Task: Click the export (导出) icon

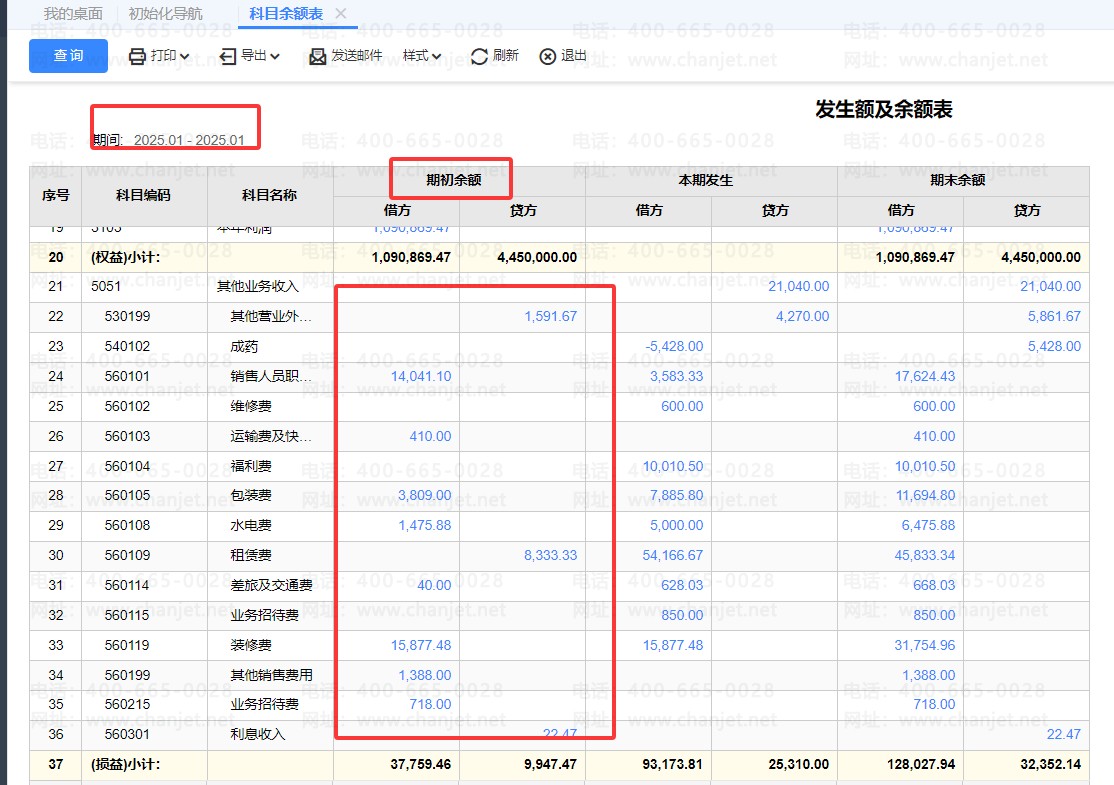Action: click(x=228, y=56)
